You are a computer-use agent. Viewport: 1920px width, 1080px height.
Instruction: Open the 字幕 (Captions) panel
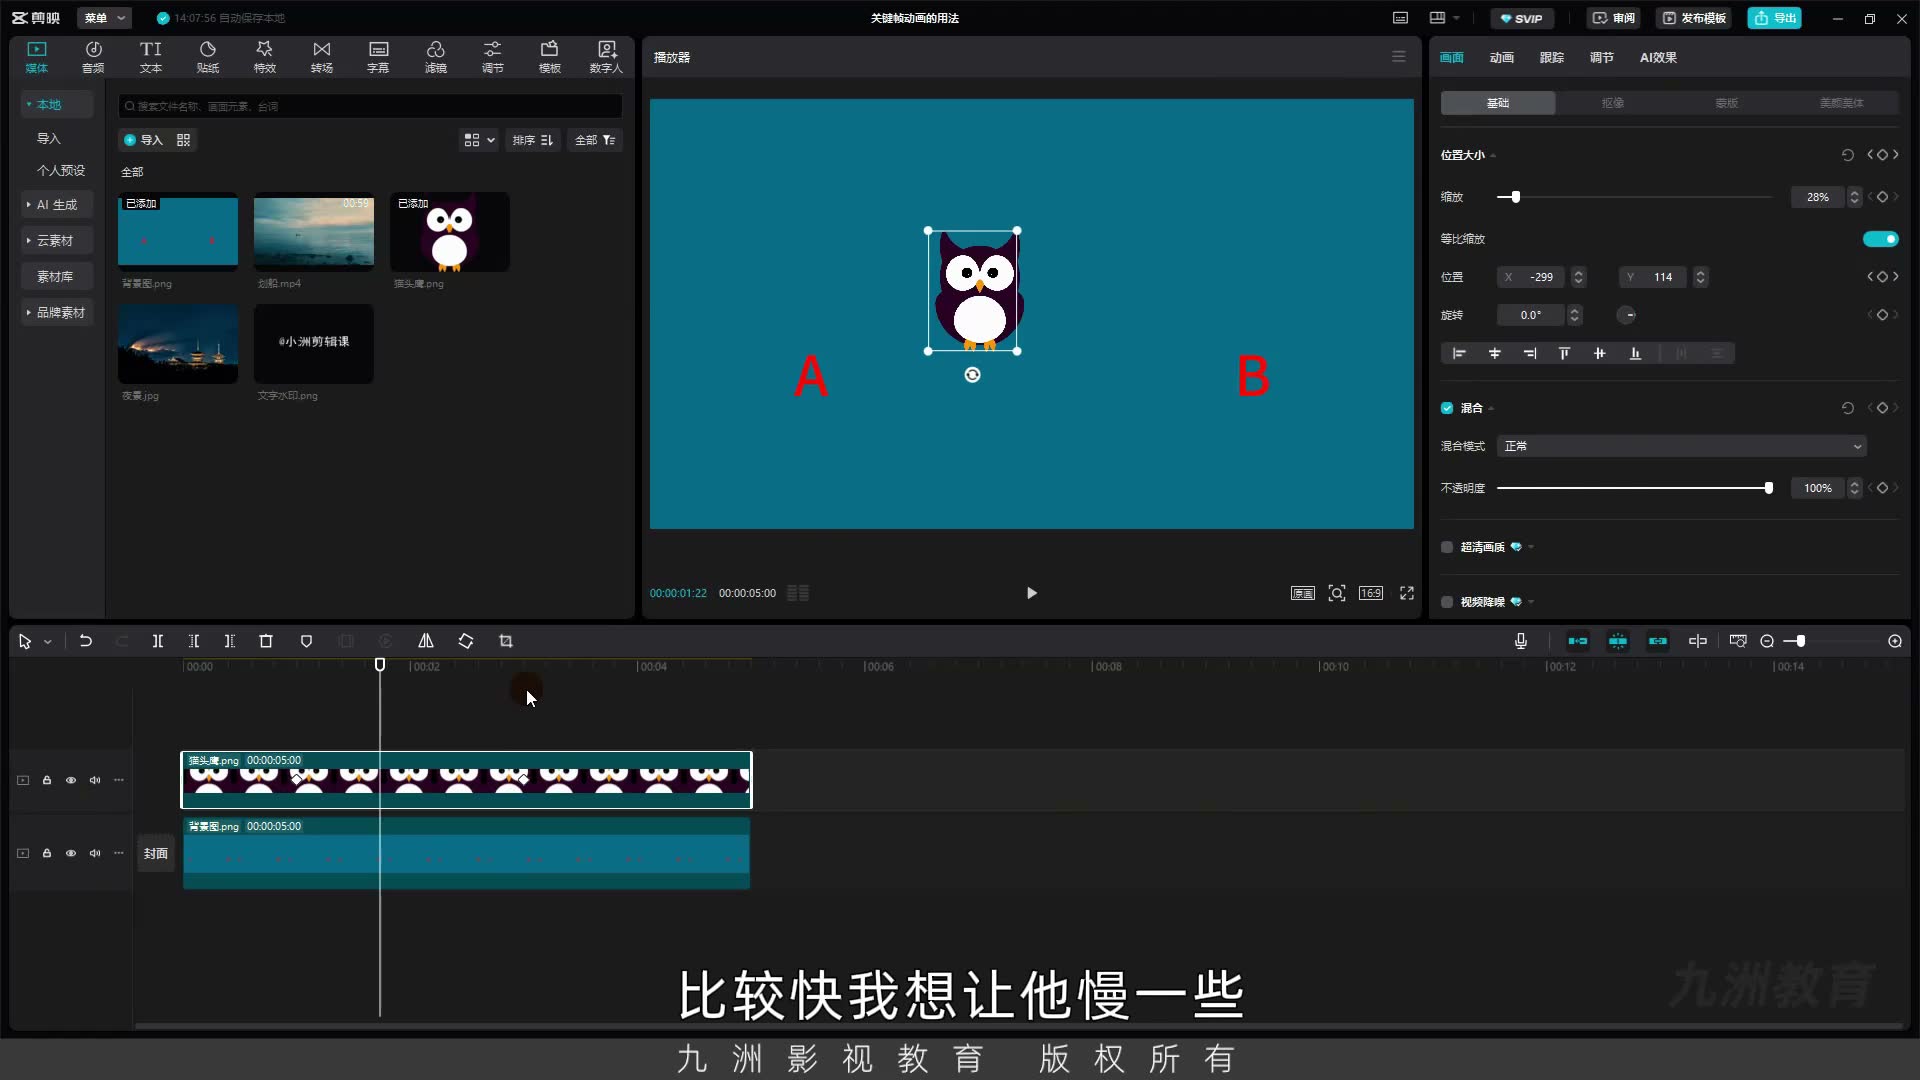pyautogui.click(x=378, y=57)
